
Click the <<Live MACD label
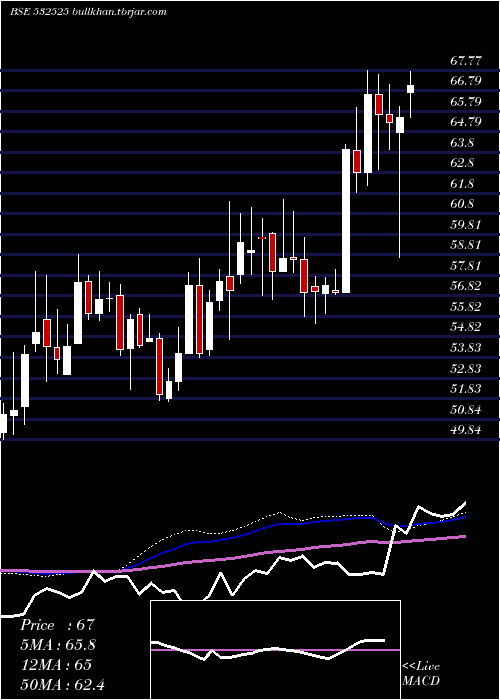click(421, 673)
